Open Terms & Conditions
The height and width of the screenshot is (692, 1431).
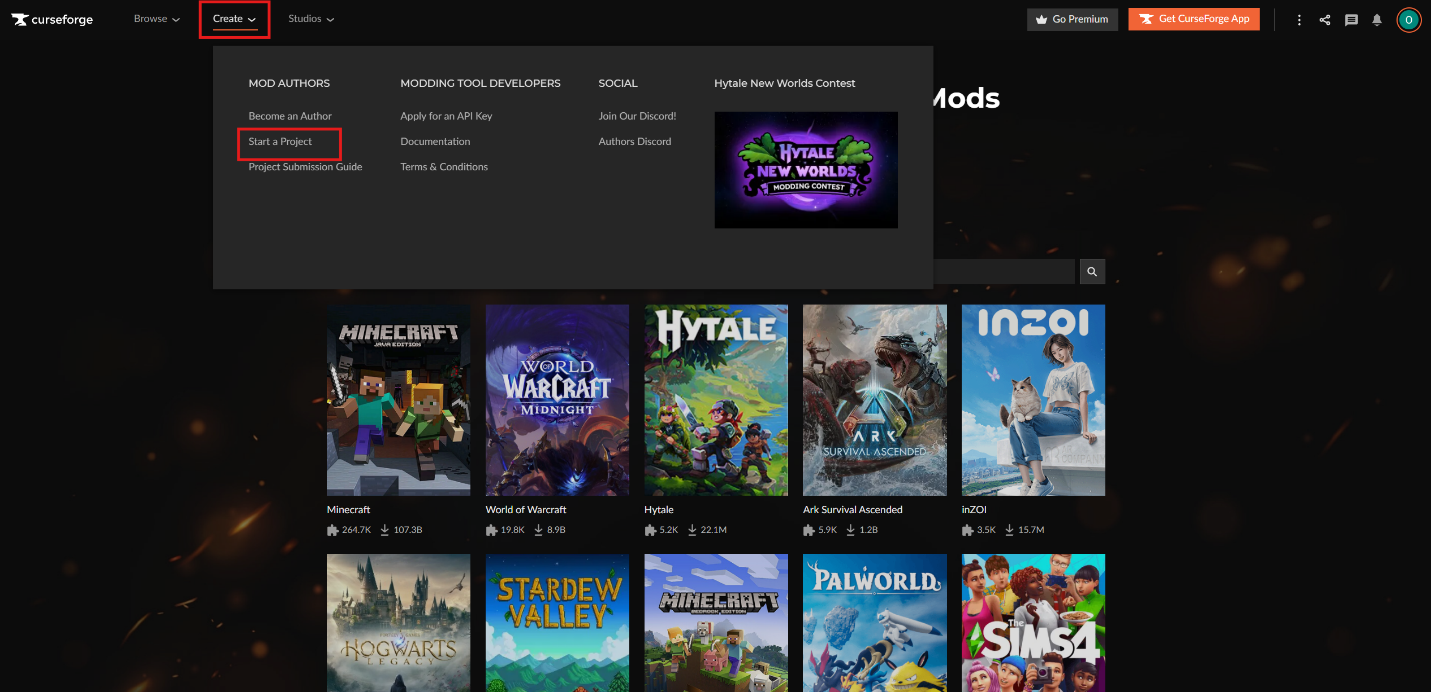pyautogui.click(x=444, y=167)
